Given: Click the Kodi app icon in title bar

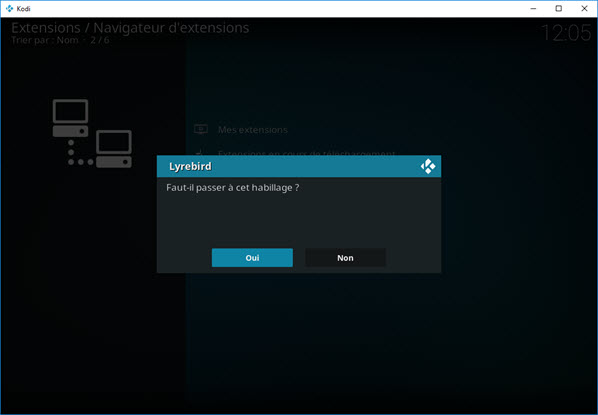Looking at the screenshot, I should [9, 8].
